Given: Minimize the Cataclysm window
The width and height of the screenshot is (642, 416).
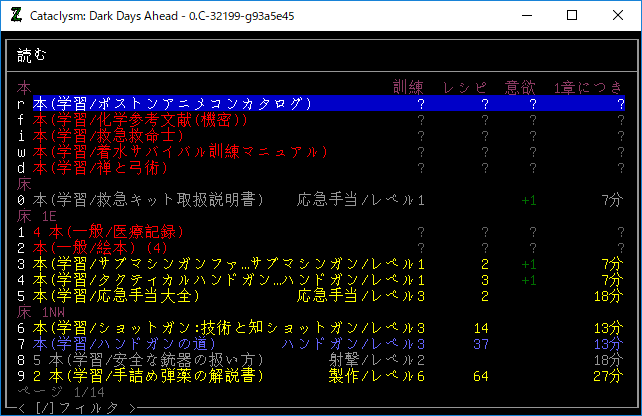Looking at the screenshot, I should click(518, 16).
